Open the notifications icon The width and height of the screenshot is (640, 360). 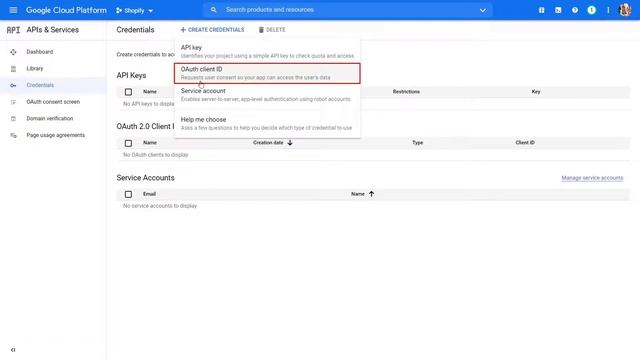(591, 10)
